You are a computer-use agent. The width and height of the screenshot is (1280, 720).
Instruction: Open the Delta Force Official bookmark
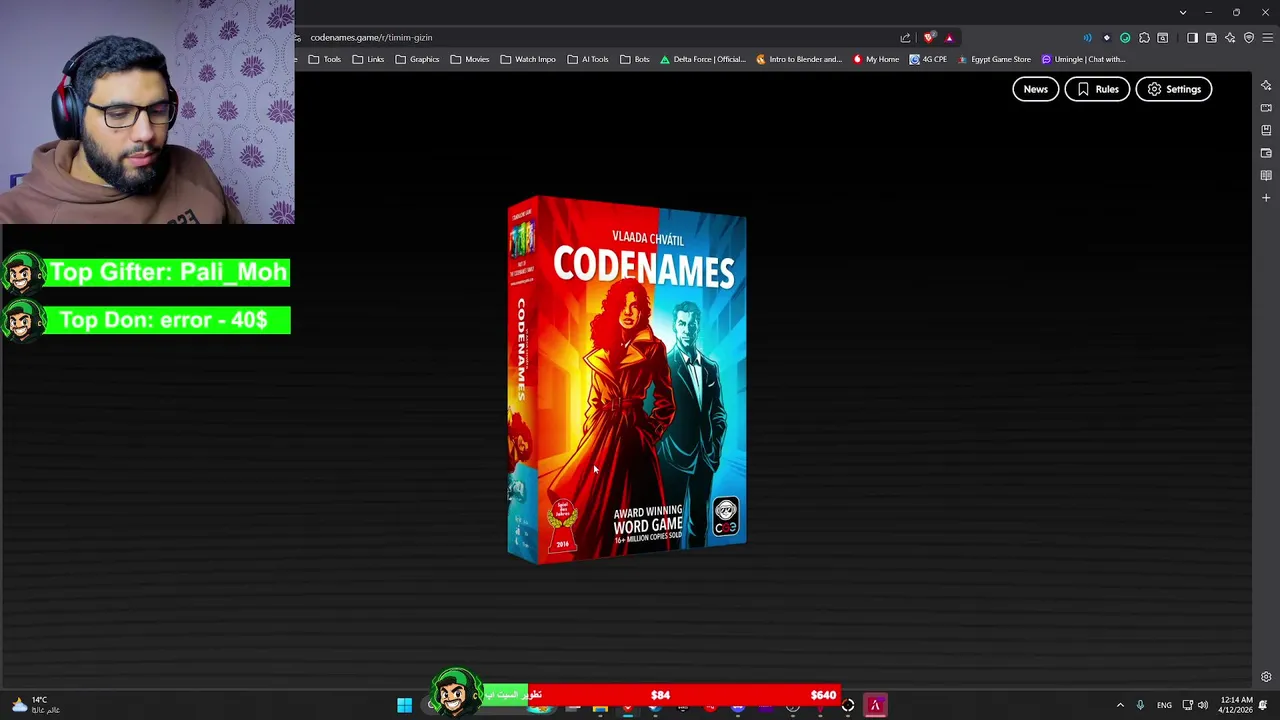702,59
